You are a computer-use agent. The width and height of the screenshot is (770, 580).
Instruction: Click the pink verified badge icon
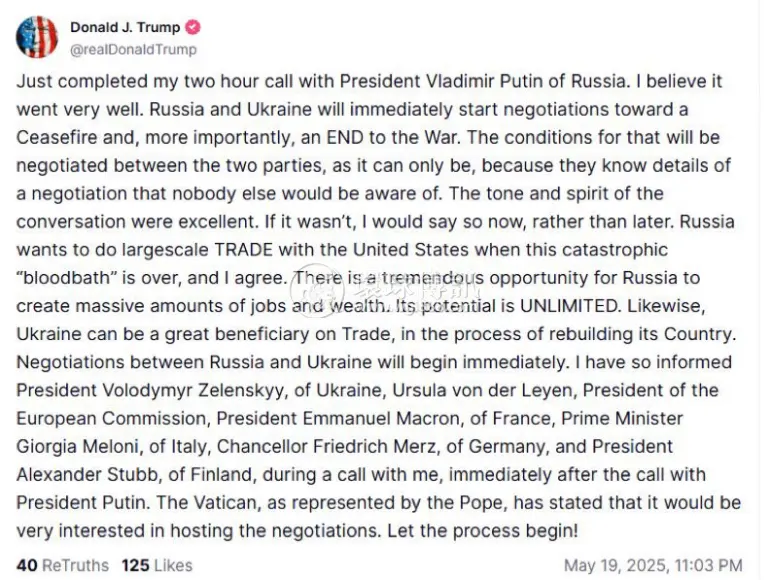pos(192,28)
